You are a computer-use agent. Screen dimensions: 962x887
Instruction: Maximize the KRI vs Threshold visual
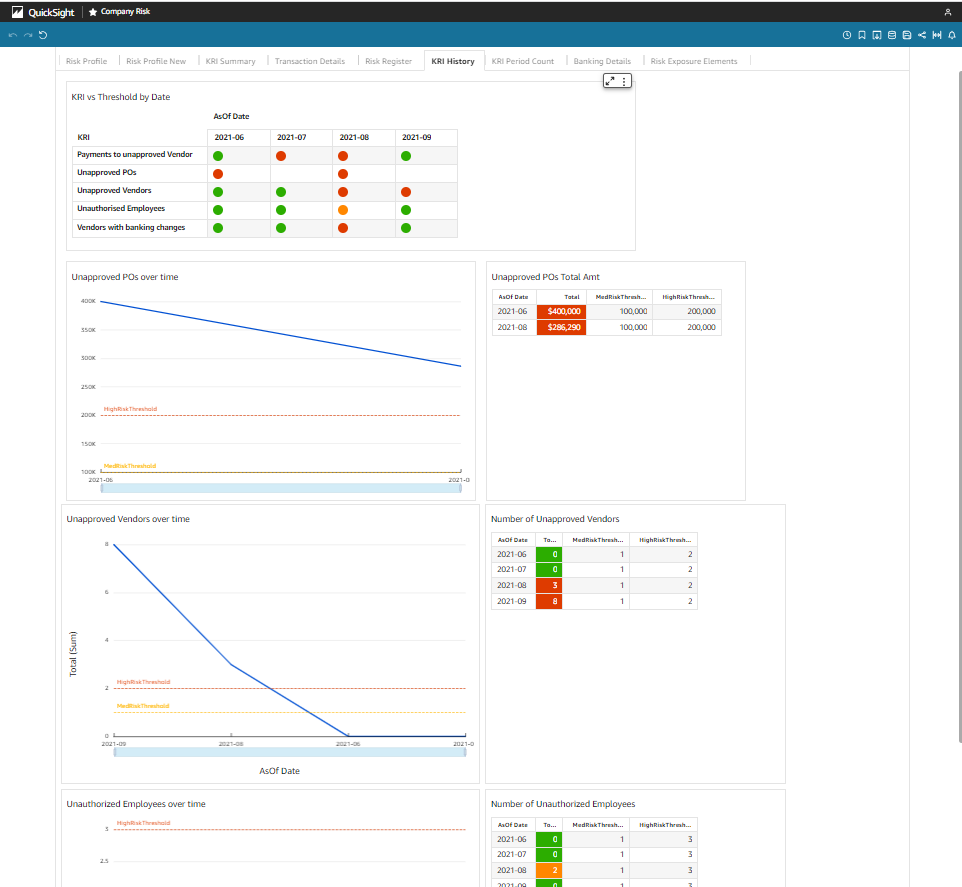tap(611, 81)
